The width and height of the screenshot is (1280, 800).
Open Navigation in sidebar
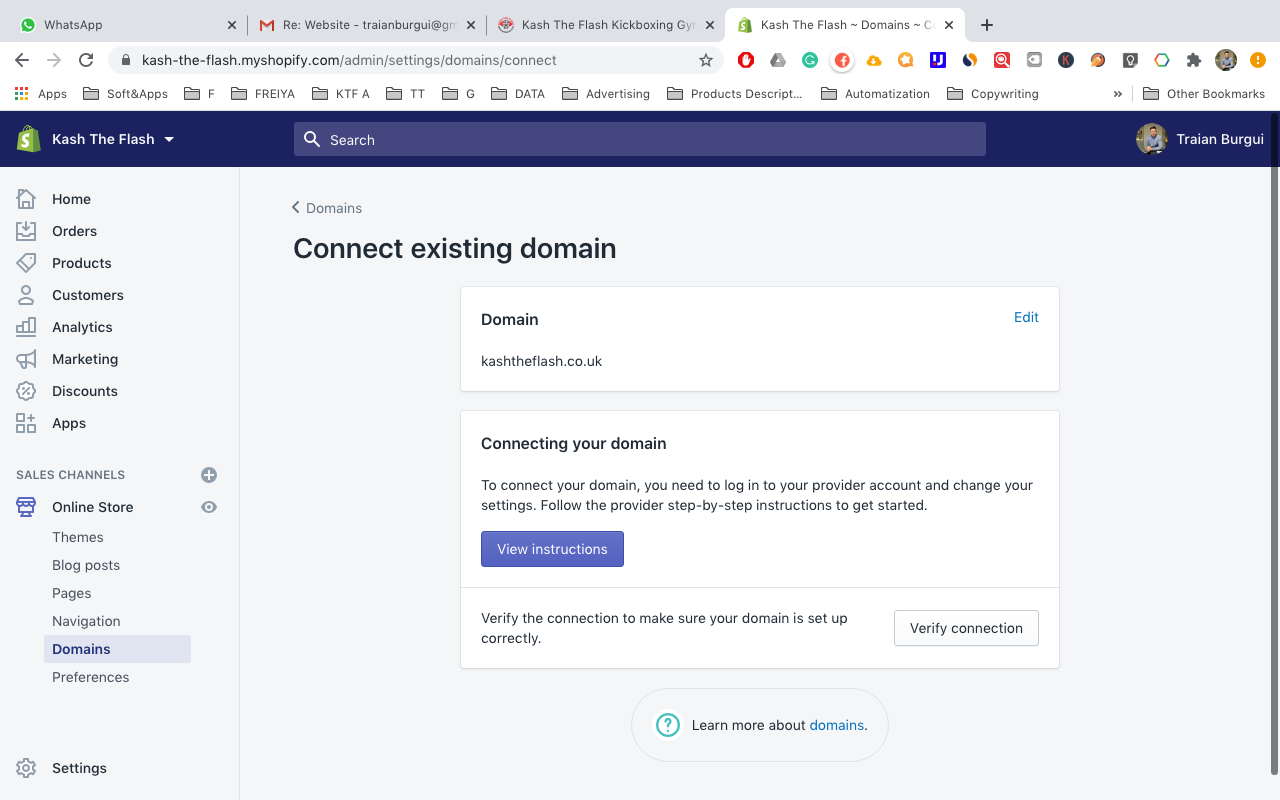point(86,621)
